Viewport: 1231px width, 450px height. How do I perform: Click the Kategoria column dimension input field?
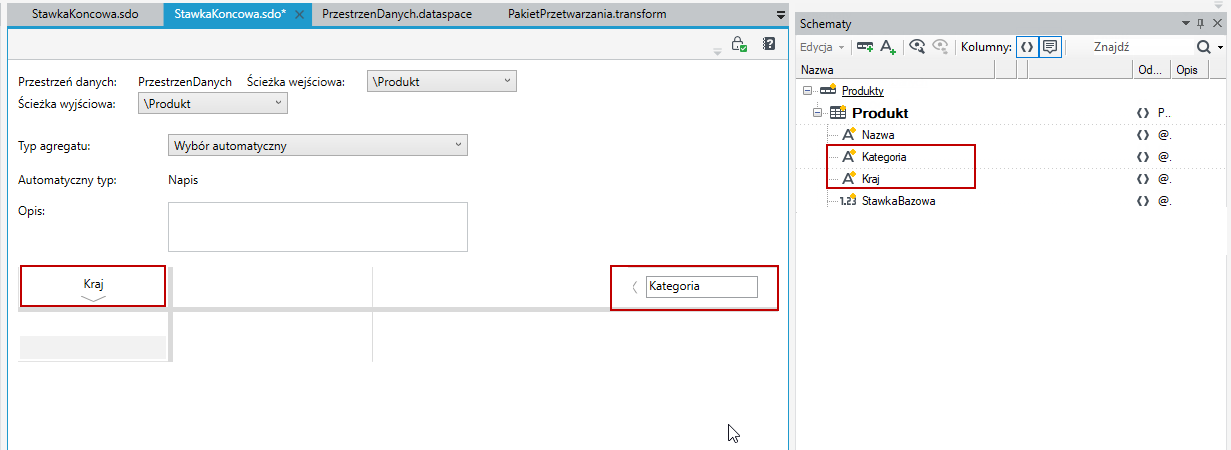[702, 286]
